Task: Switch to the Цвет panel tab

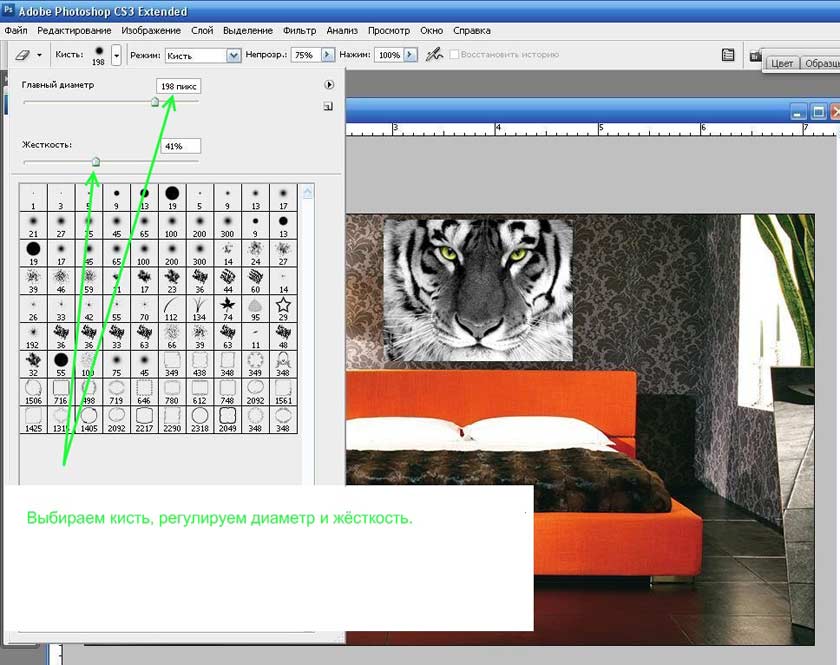Action: tap(782, 63)
